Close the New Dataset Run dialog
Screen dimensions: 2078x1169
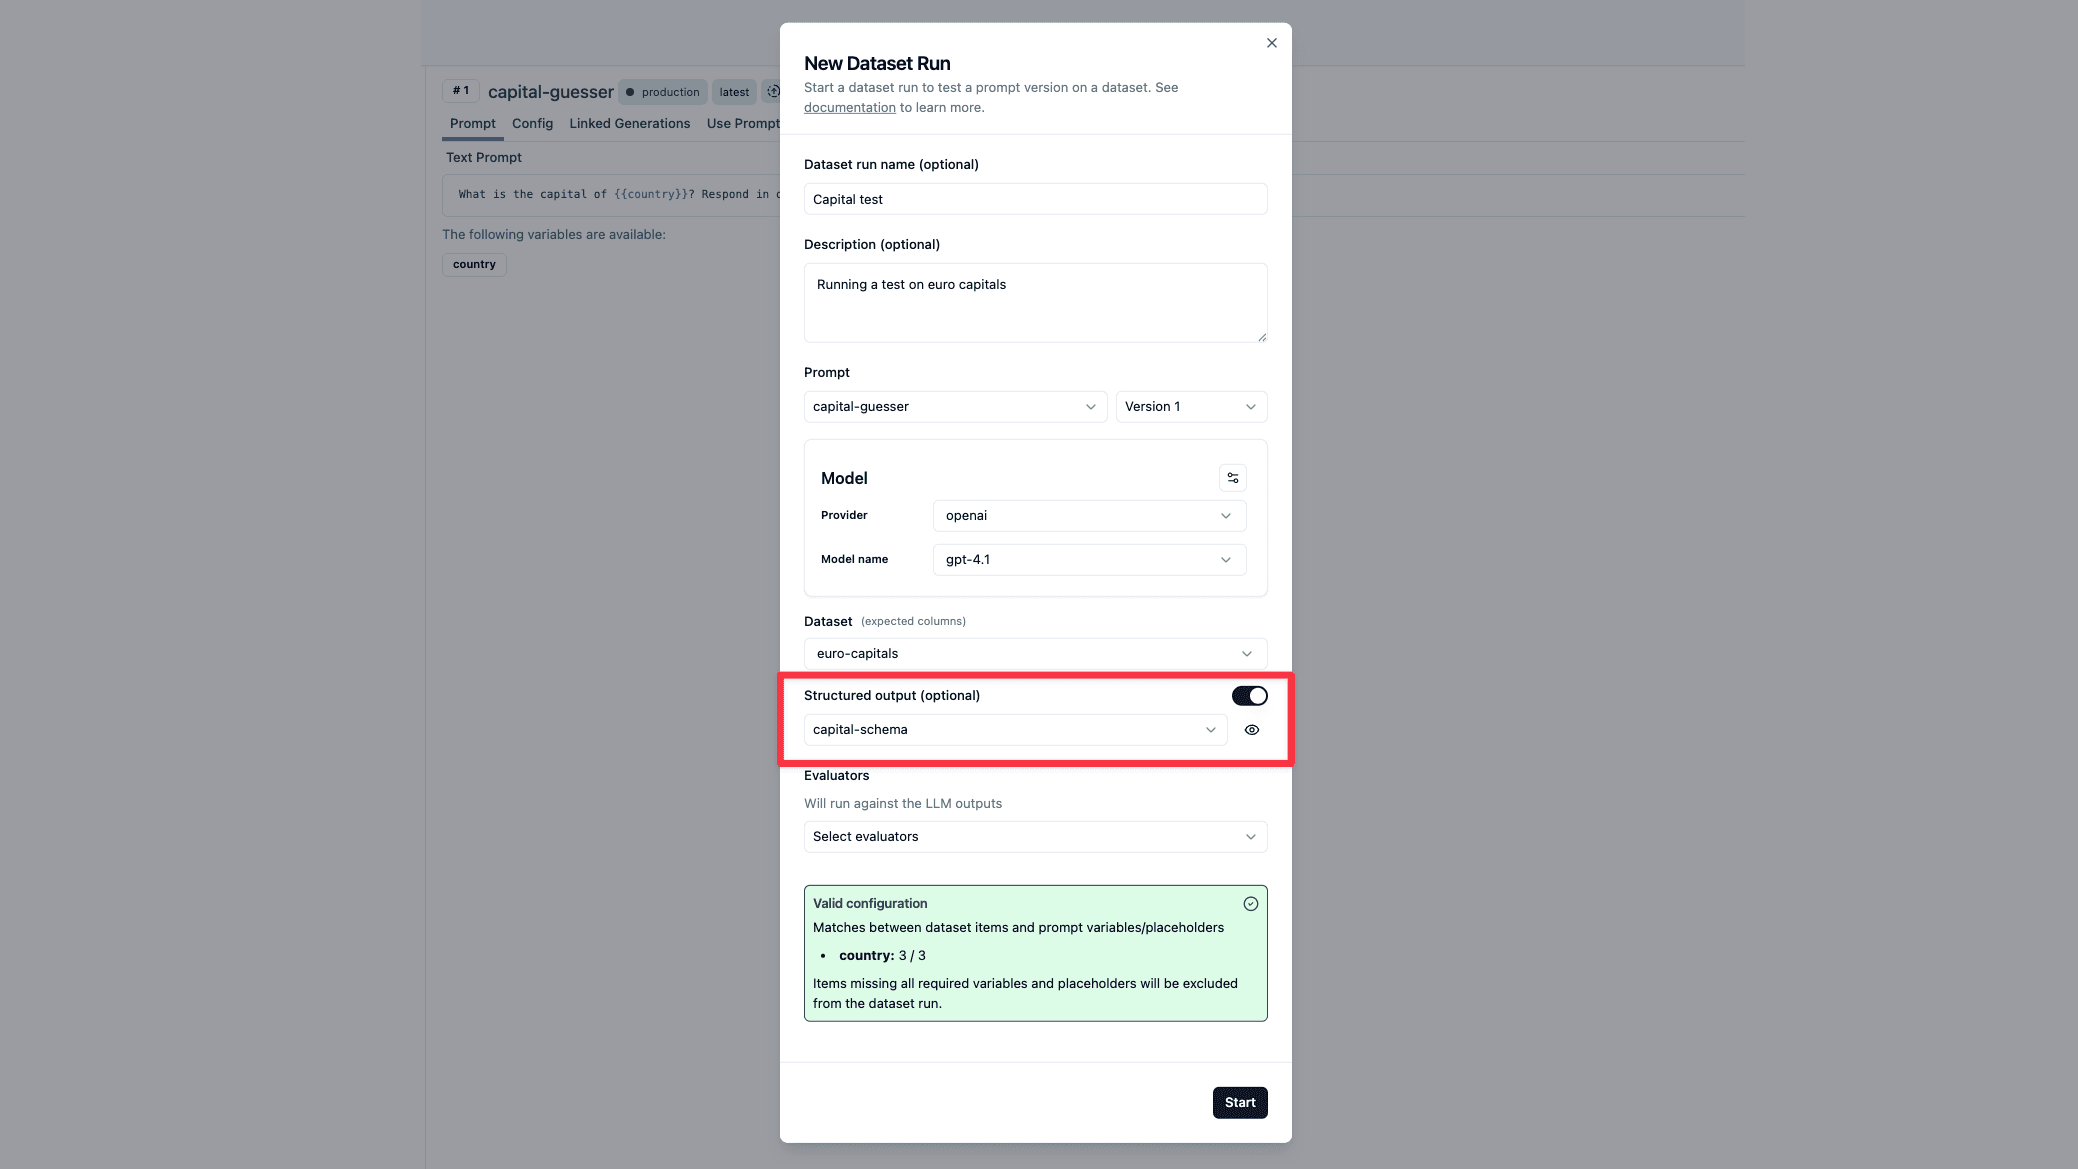pyautogui.click(x=1271, y=43)
